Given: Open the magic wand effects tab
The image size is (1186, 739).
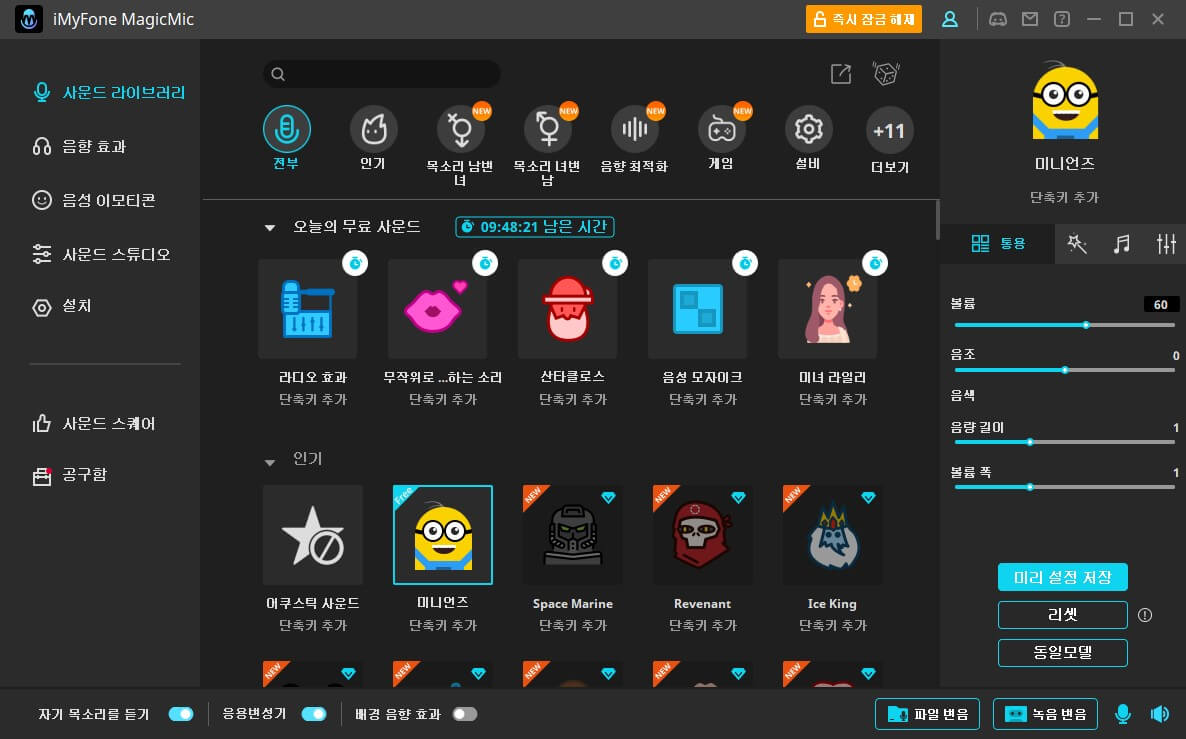Looking at the screenshot, I should click(x=1077, y=244).
